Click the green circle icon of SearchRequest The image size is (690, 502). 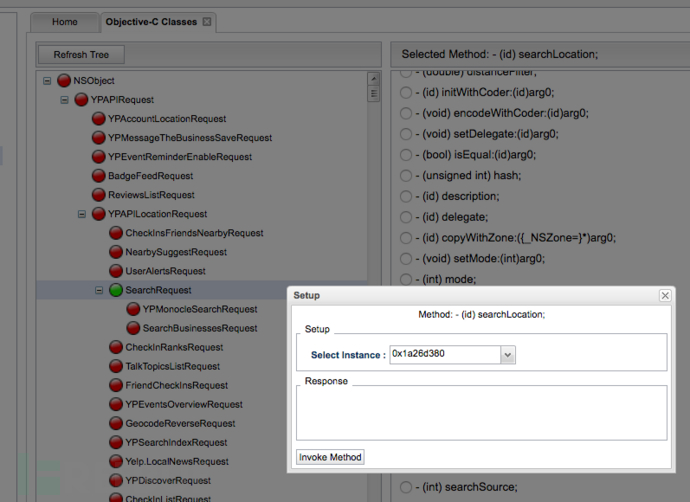click(x=116, y=290)
